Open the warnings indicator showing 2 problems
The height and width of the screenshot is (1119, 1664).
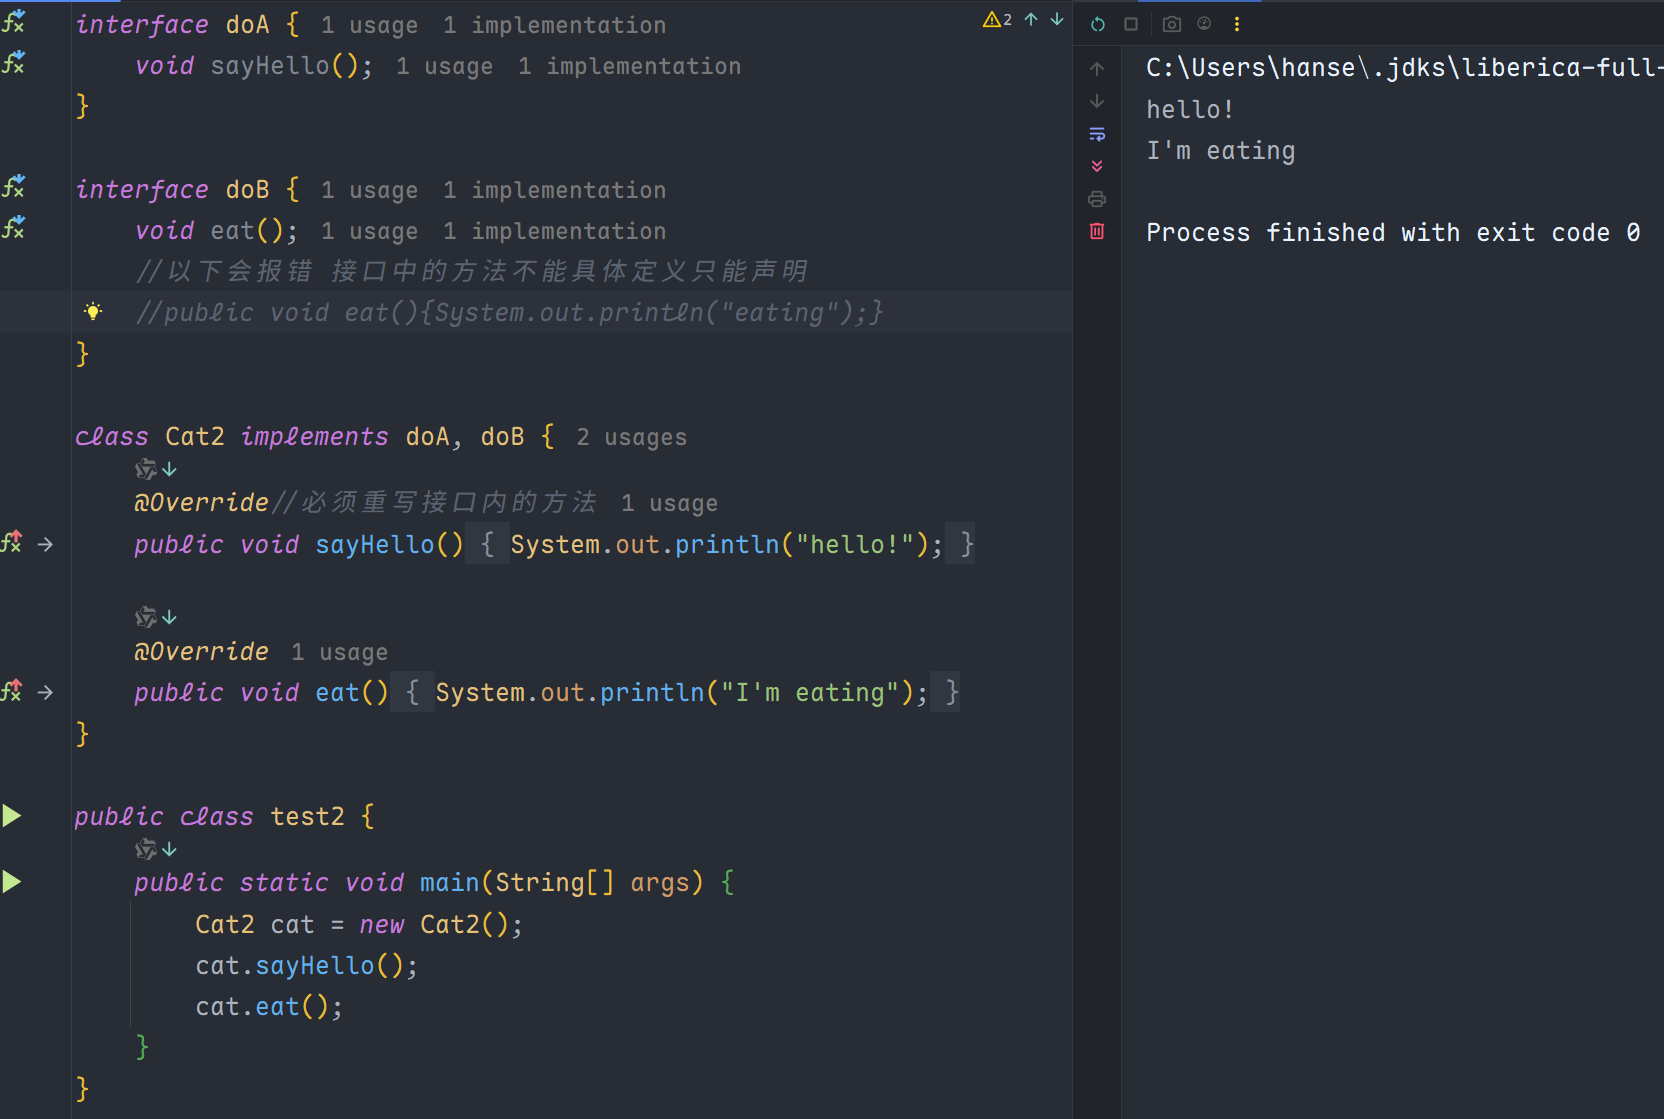(997, 20)
